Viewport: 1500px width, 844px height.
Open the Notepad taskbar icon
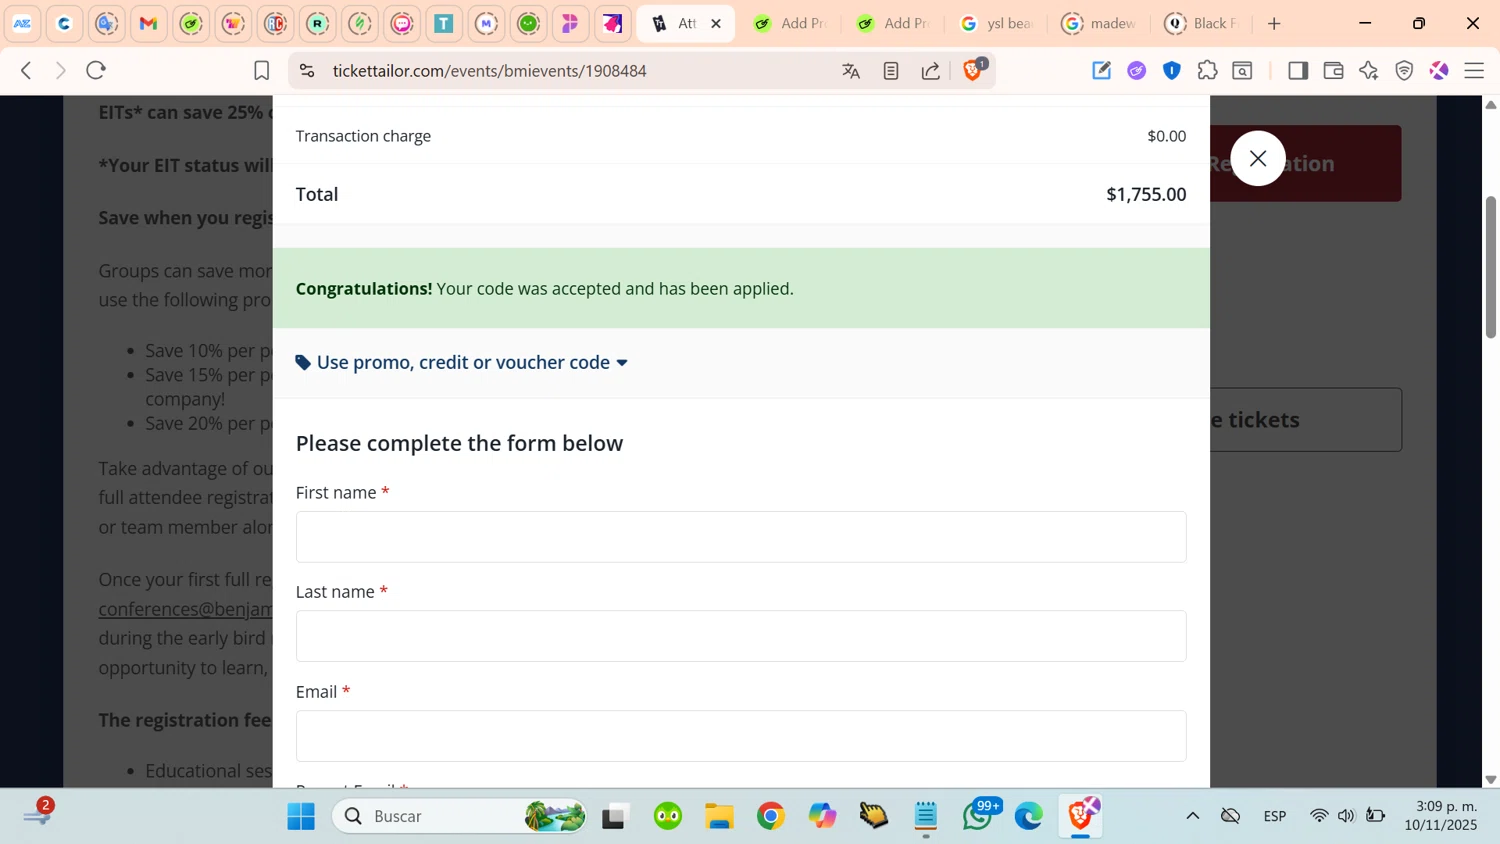(x=926, y=816)
